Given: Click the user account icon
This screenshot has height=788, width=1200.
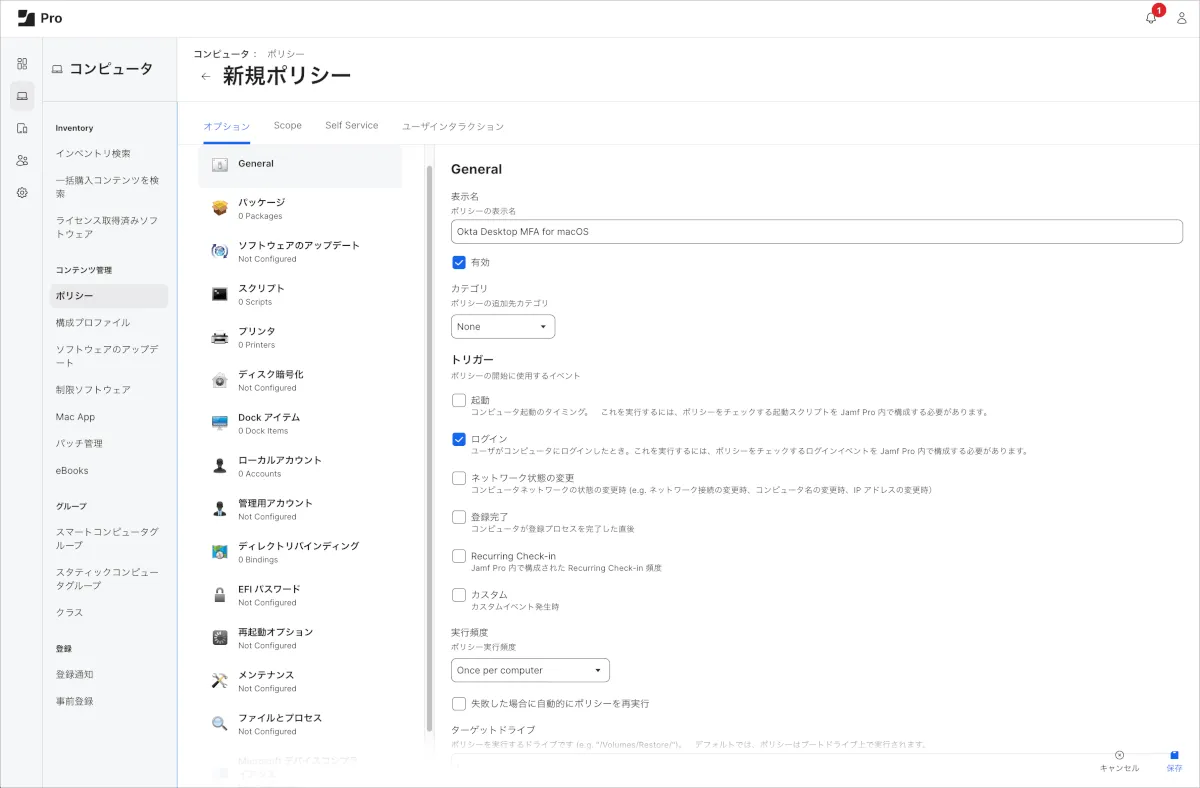Looking at the screenshot, I should 1181,18.
